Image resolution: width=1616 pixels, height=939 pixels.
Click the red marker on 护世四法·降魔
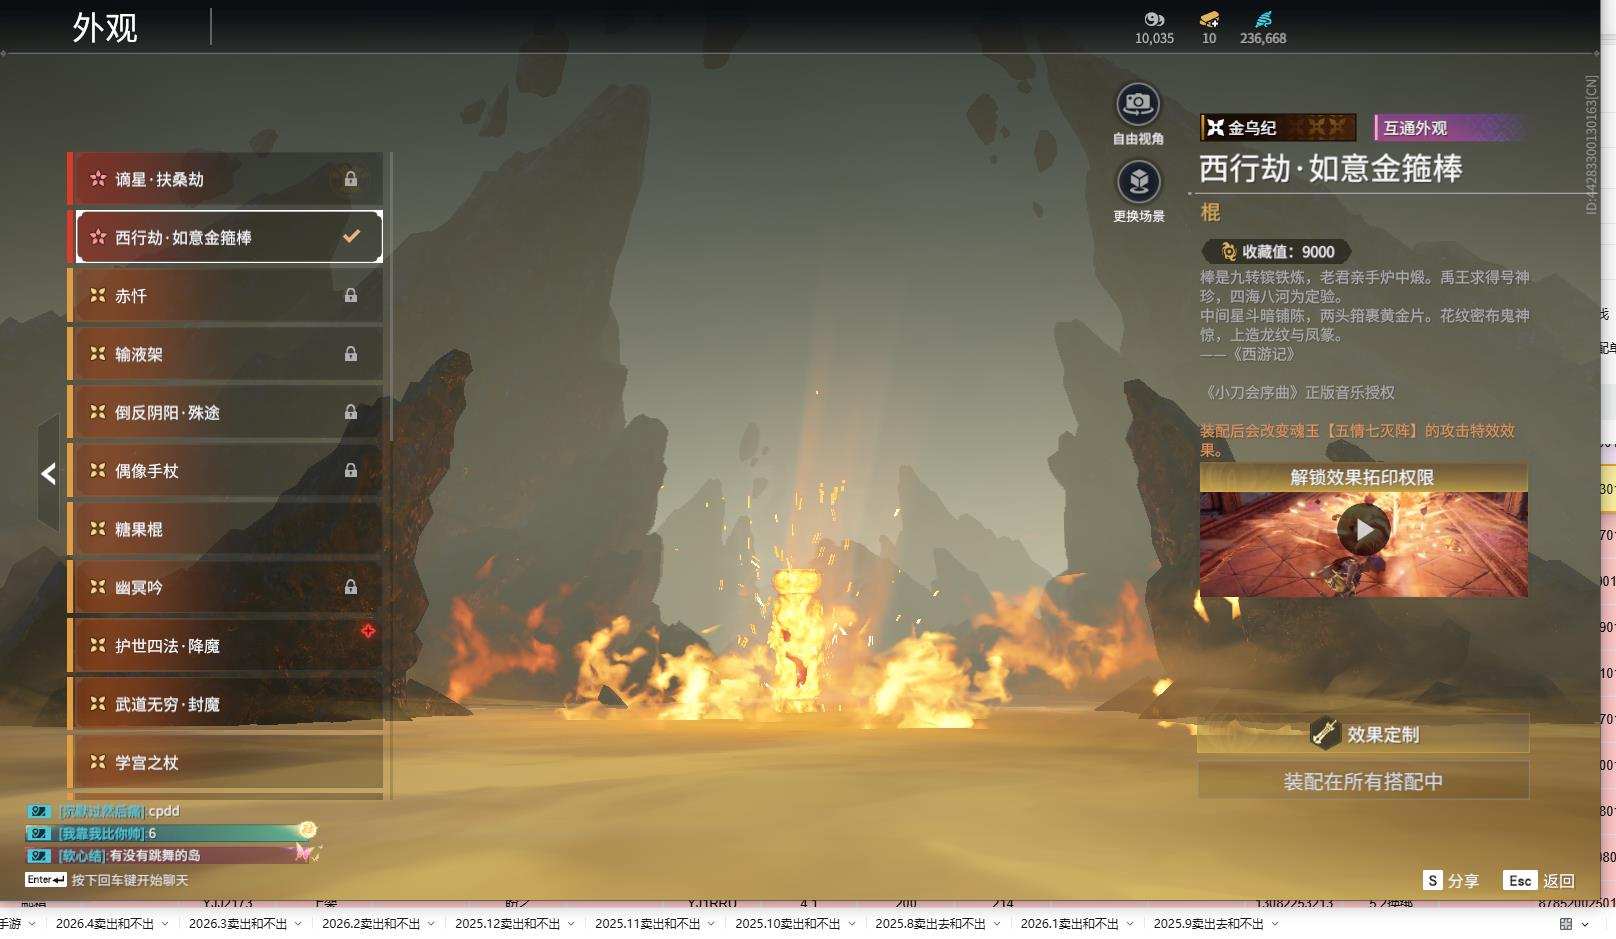coord(368,631)
